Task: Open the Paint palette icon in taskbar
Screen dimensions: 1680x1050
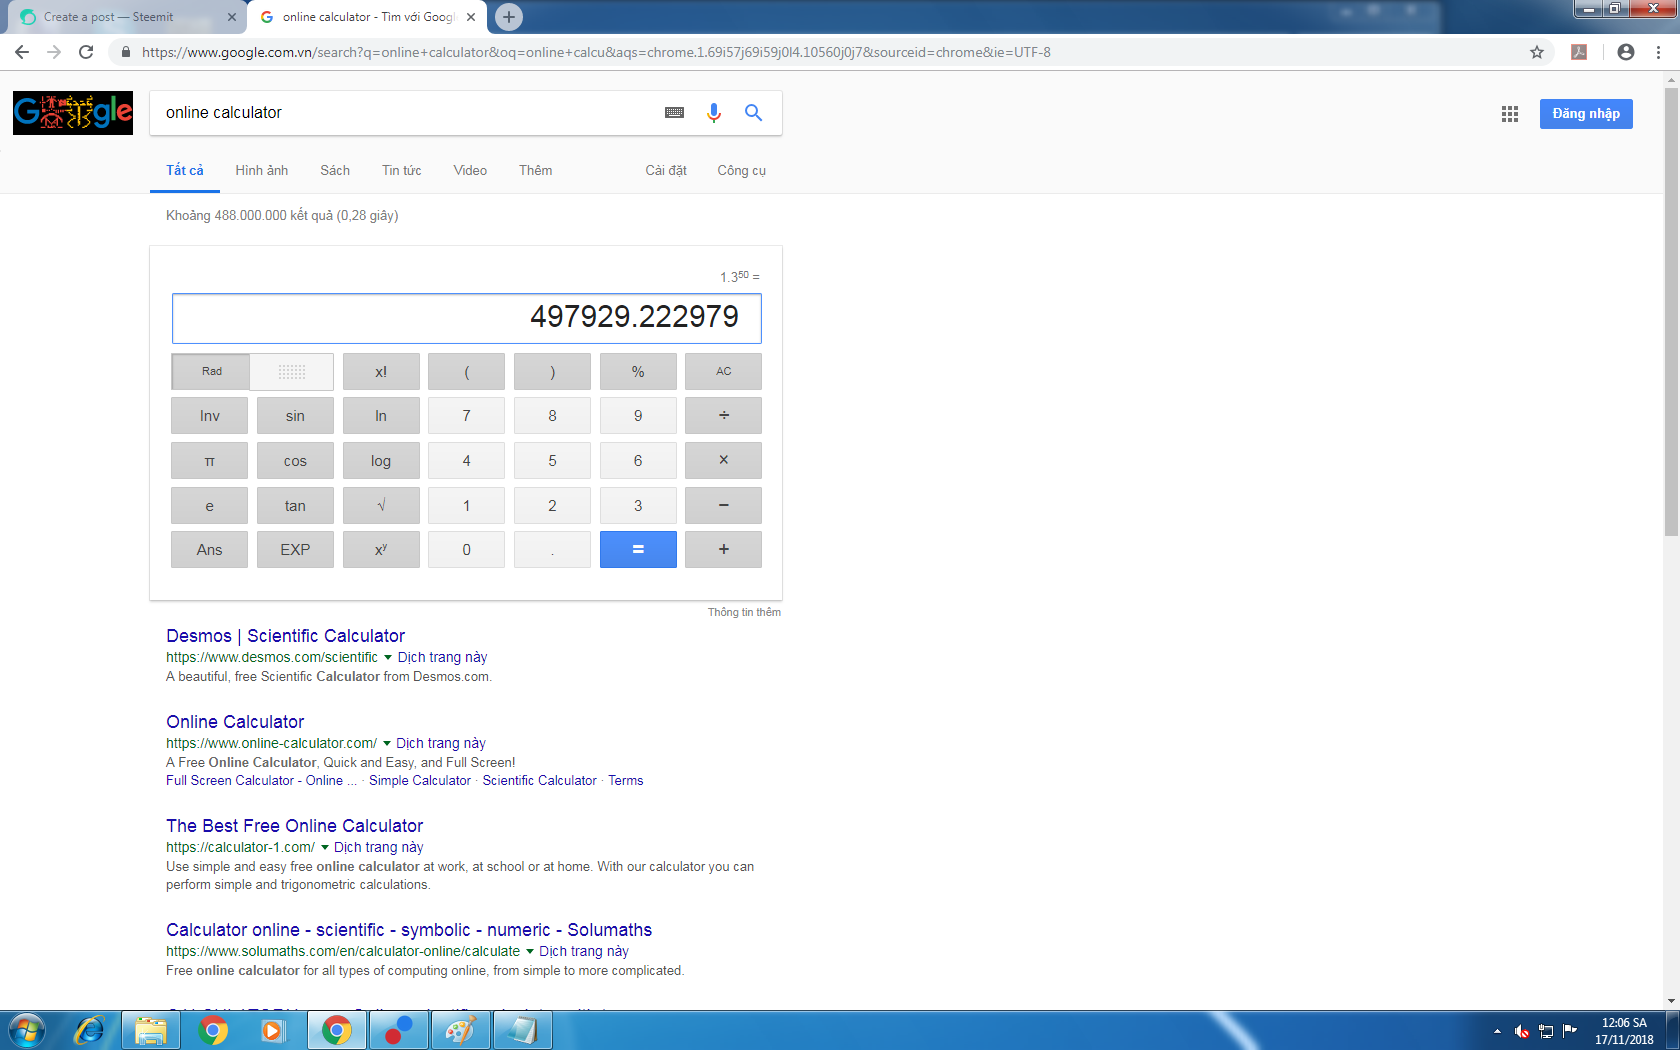Action: [x=460, y=1030]
